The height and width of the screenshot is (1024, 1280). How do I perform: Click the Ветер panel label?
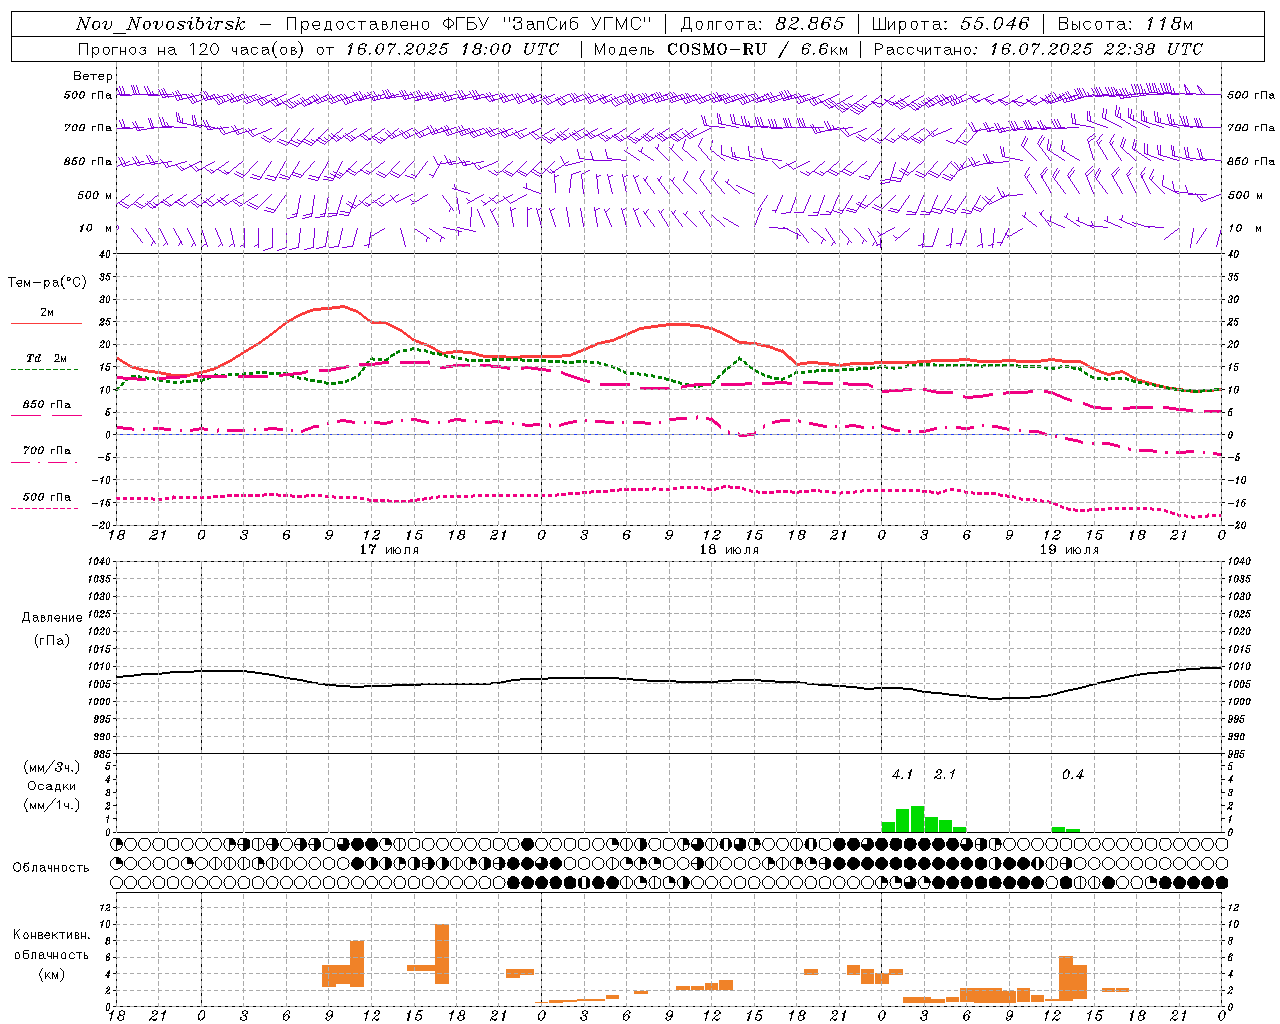point(92,76)
